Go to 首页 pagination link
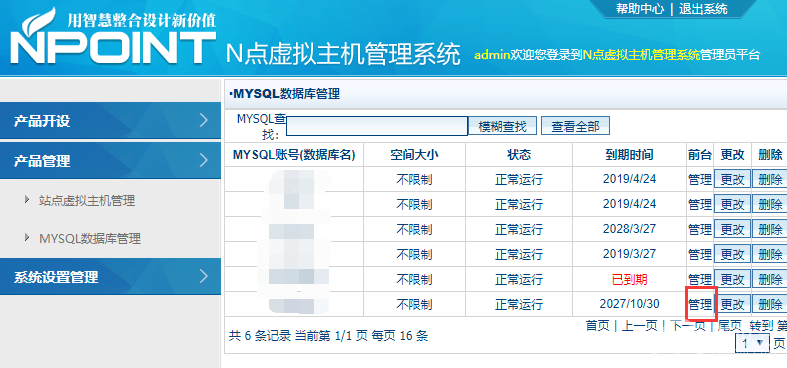The width and height of the screenshot is (787, 368). (597, 326)
